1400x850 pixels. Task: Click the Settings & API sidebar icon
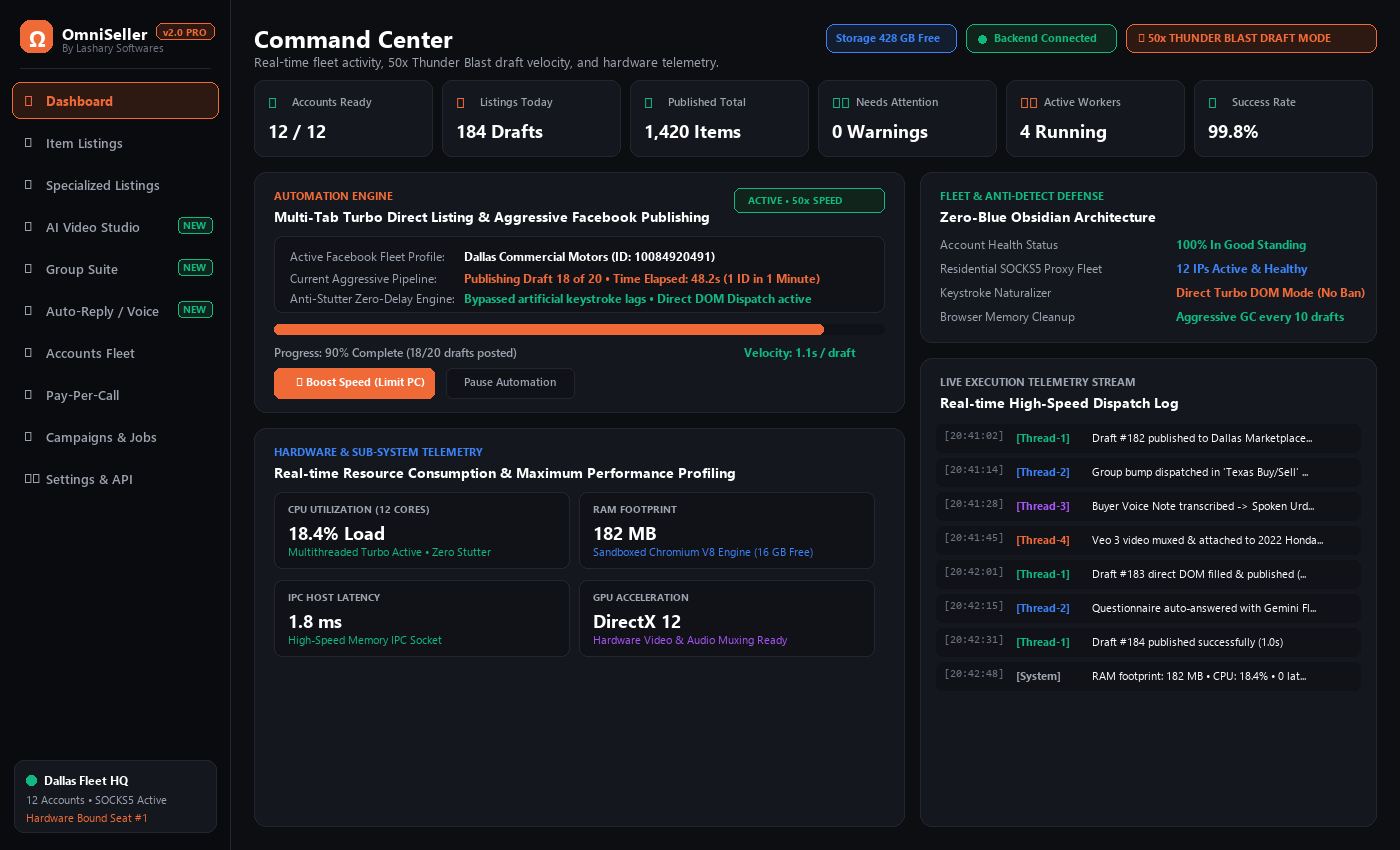pyautogui.click(x=32, y=479)
